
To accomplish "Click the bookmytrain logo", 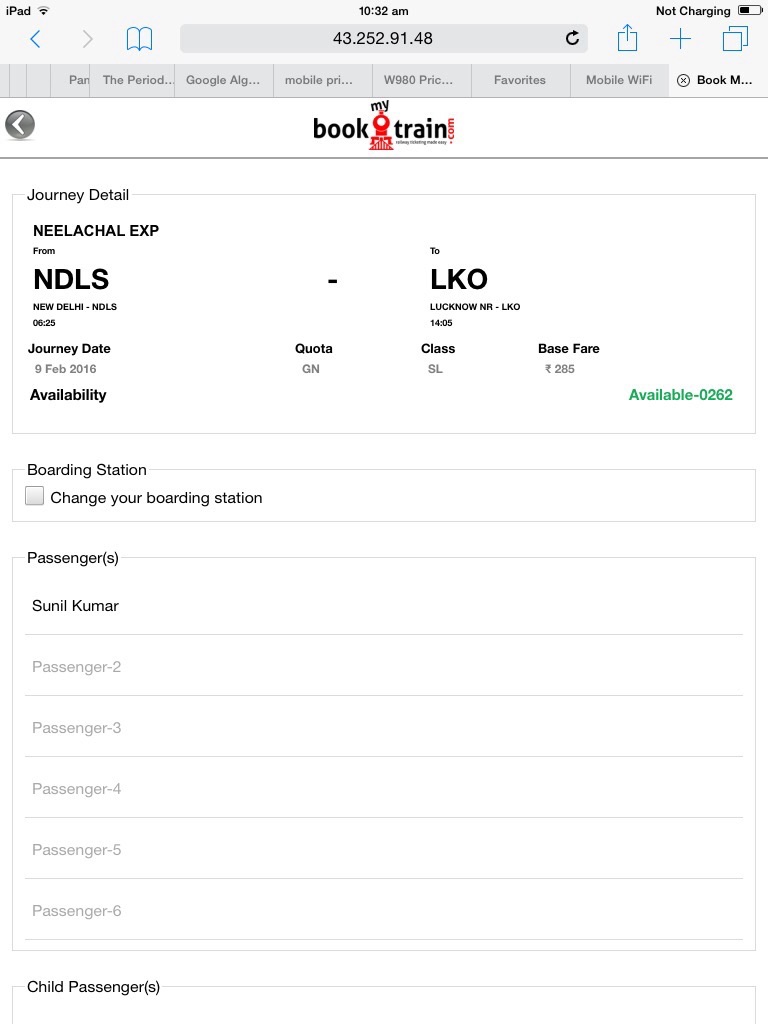I will (385, 128).
